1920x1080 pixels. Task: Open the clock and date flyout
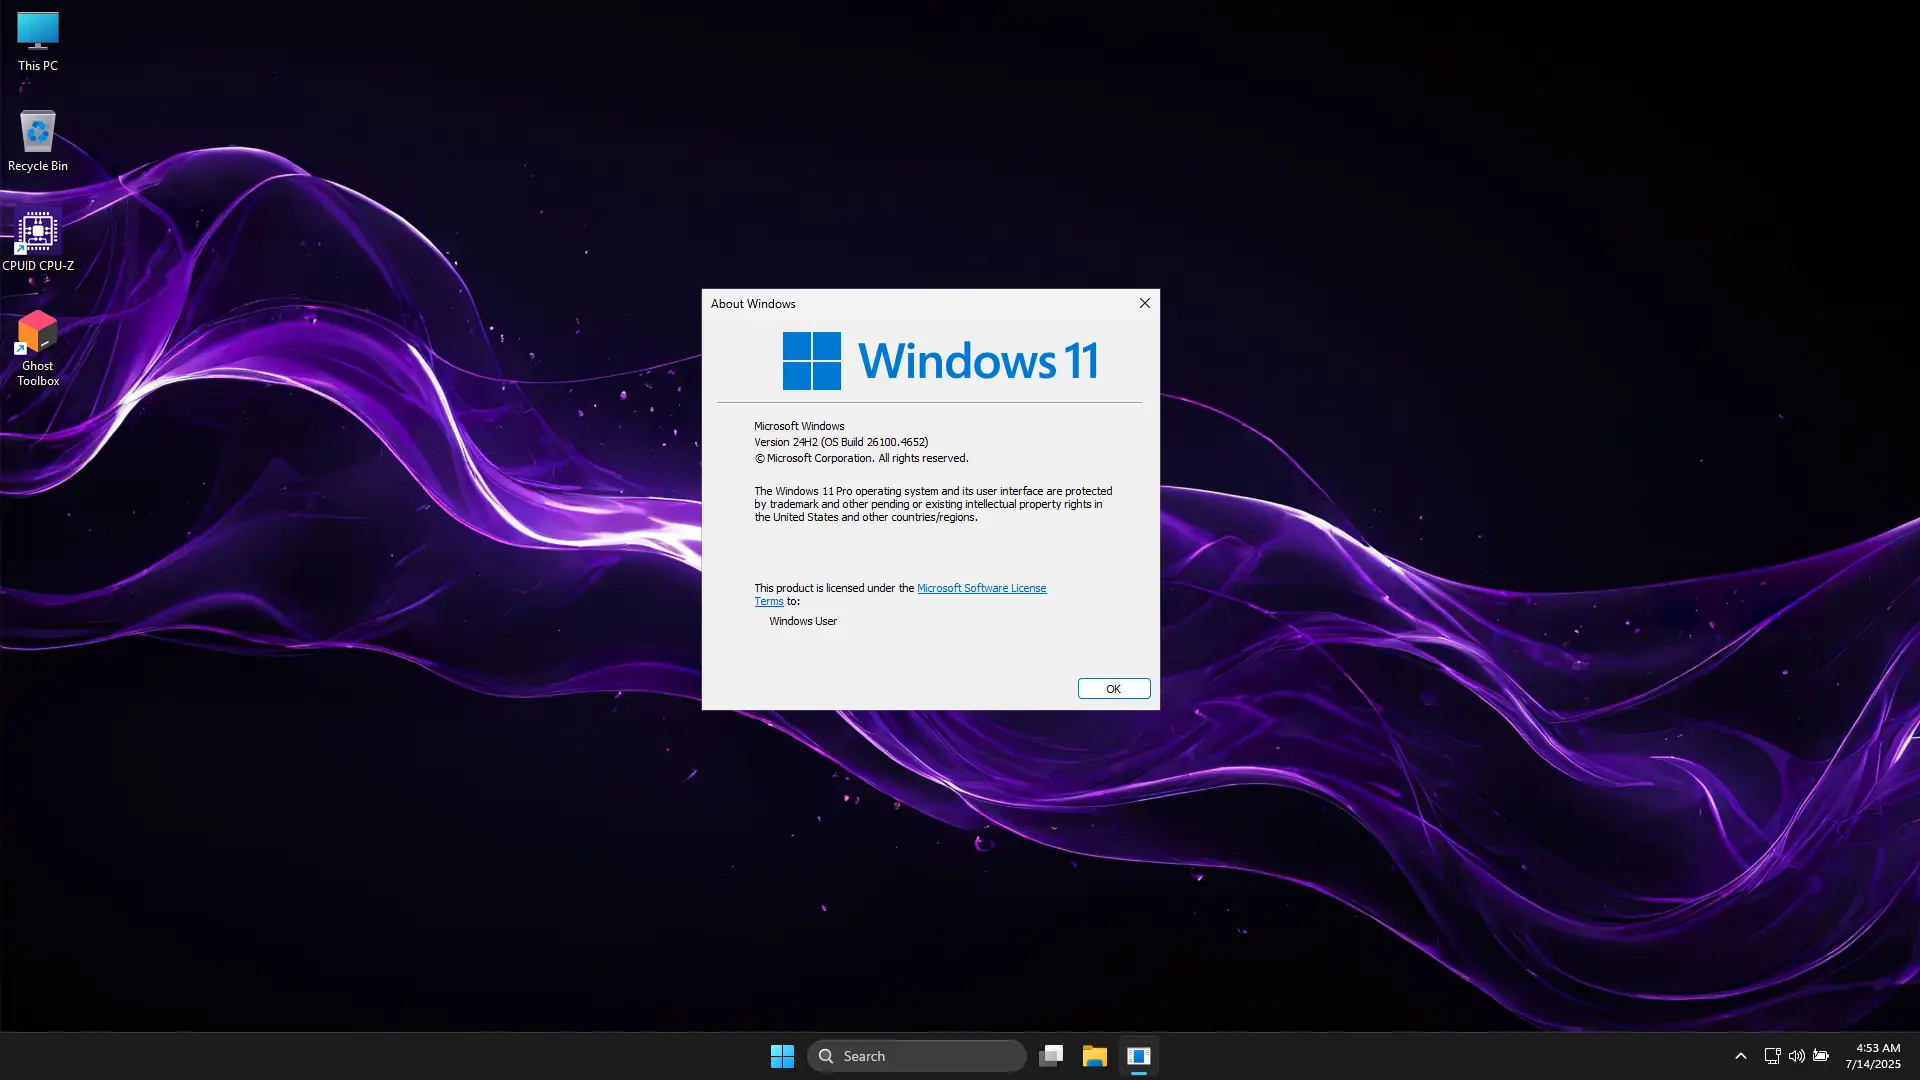pyautogui.click(x=1873, y=1056)
